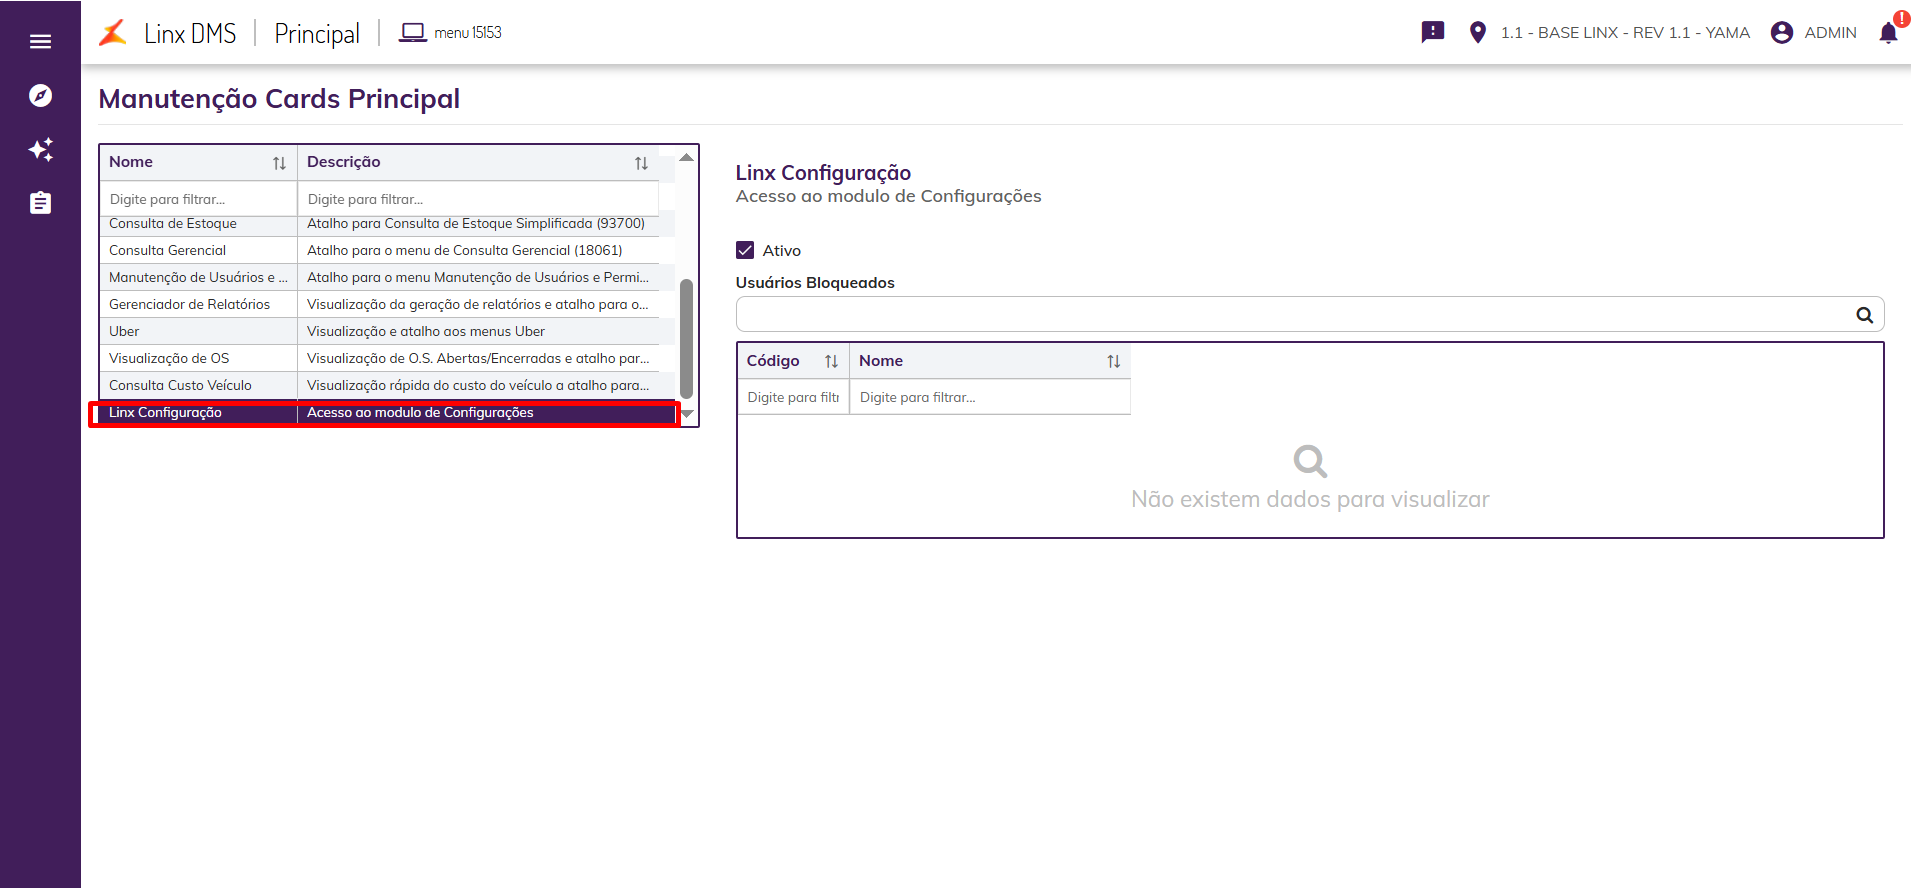Open the sparkle stars sidebar icon

pos(40,149)
